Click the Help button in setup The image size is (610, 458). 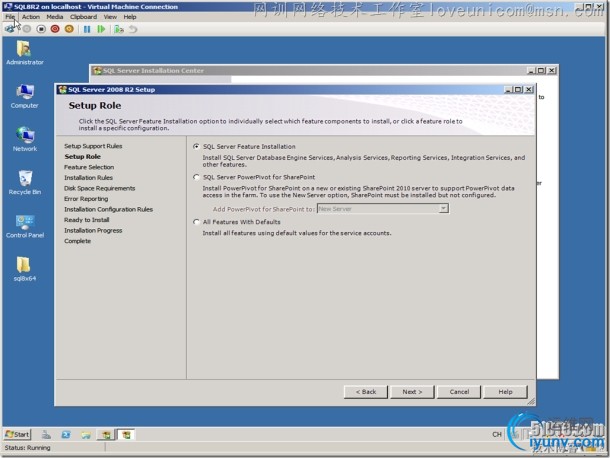[x=505, y=392]
